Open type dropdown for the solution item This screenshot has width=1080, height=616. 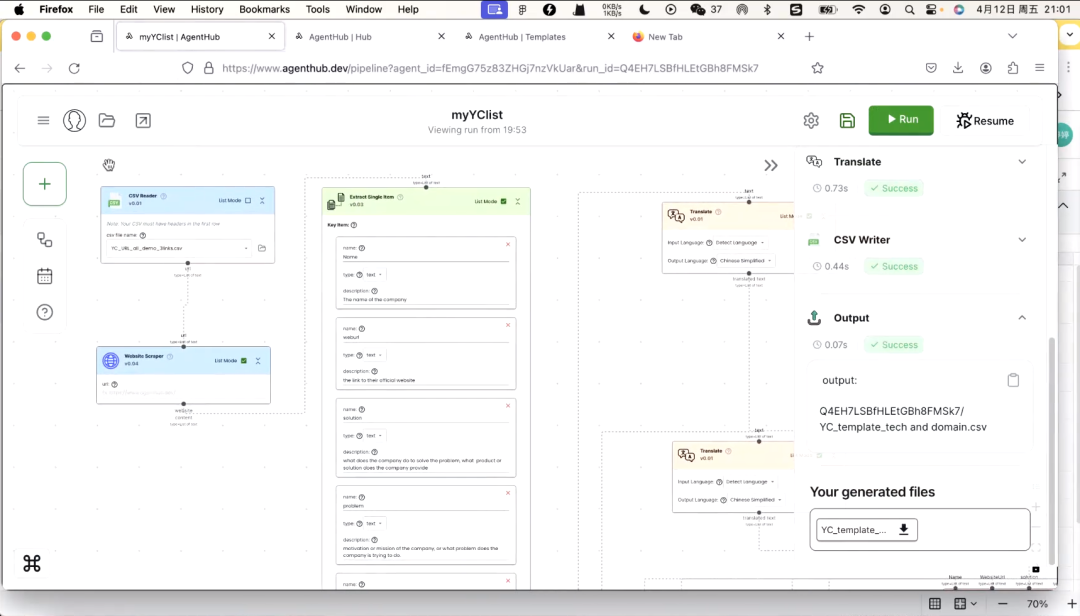point(375,435)
